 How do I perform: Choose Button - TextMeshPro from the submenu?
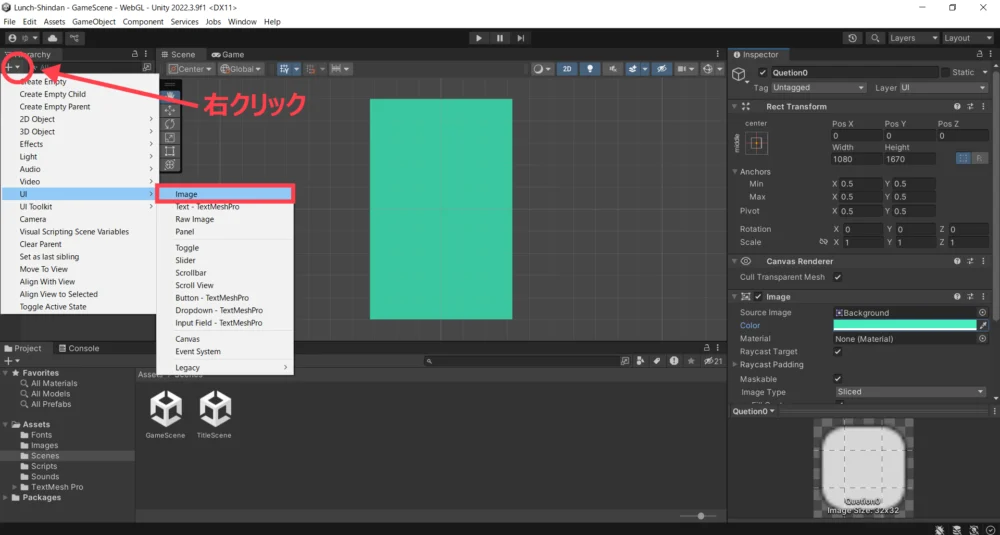[x=225, y=298]
